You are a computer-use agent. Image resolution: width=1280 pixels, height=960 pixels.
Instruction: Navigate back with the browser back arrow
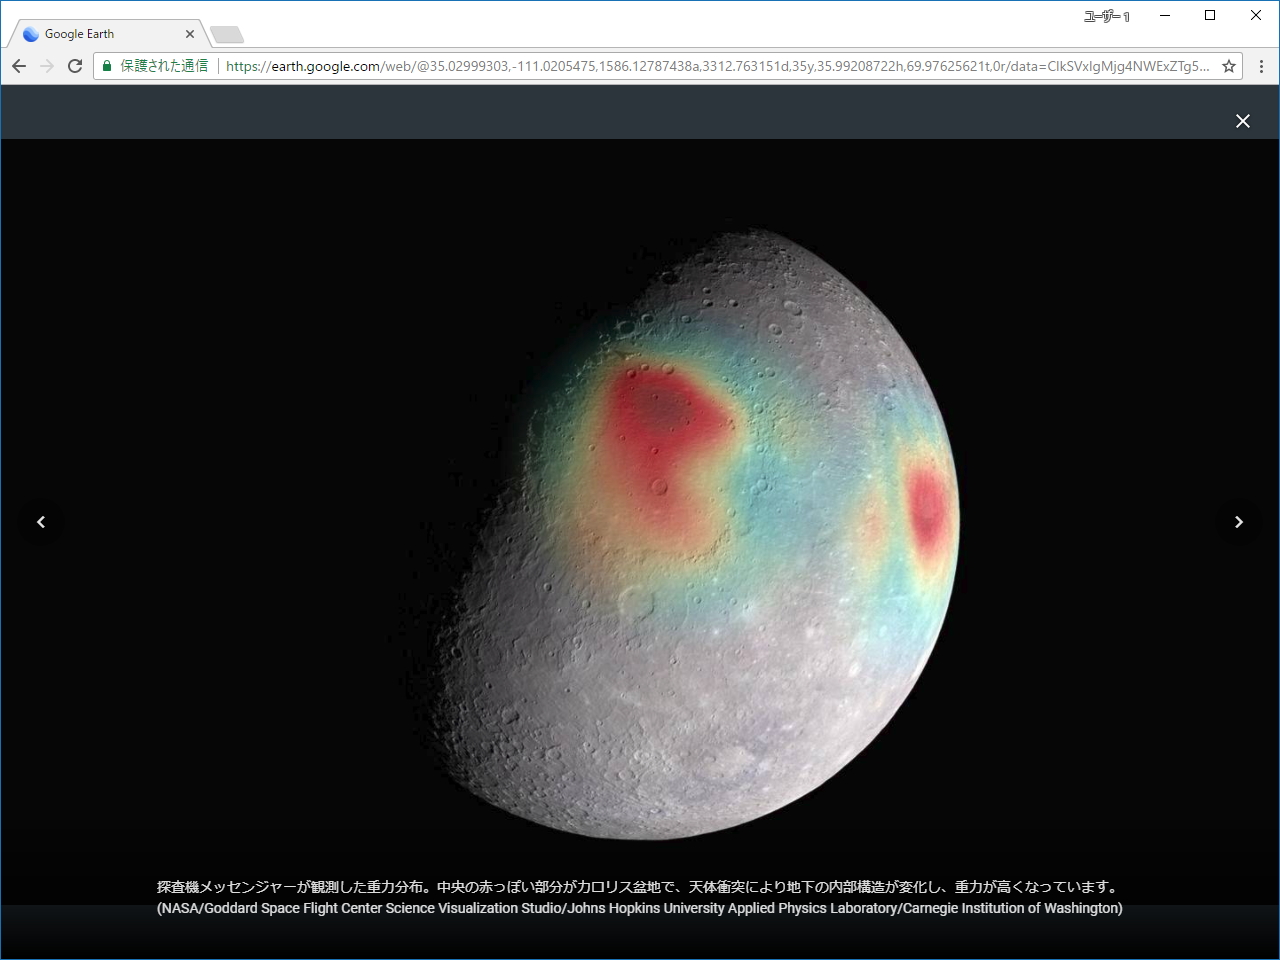coord(19,66)
